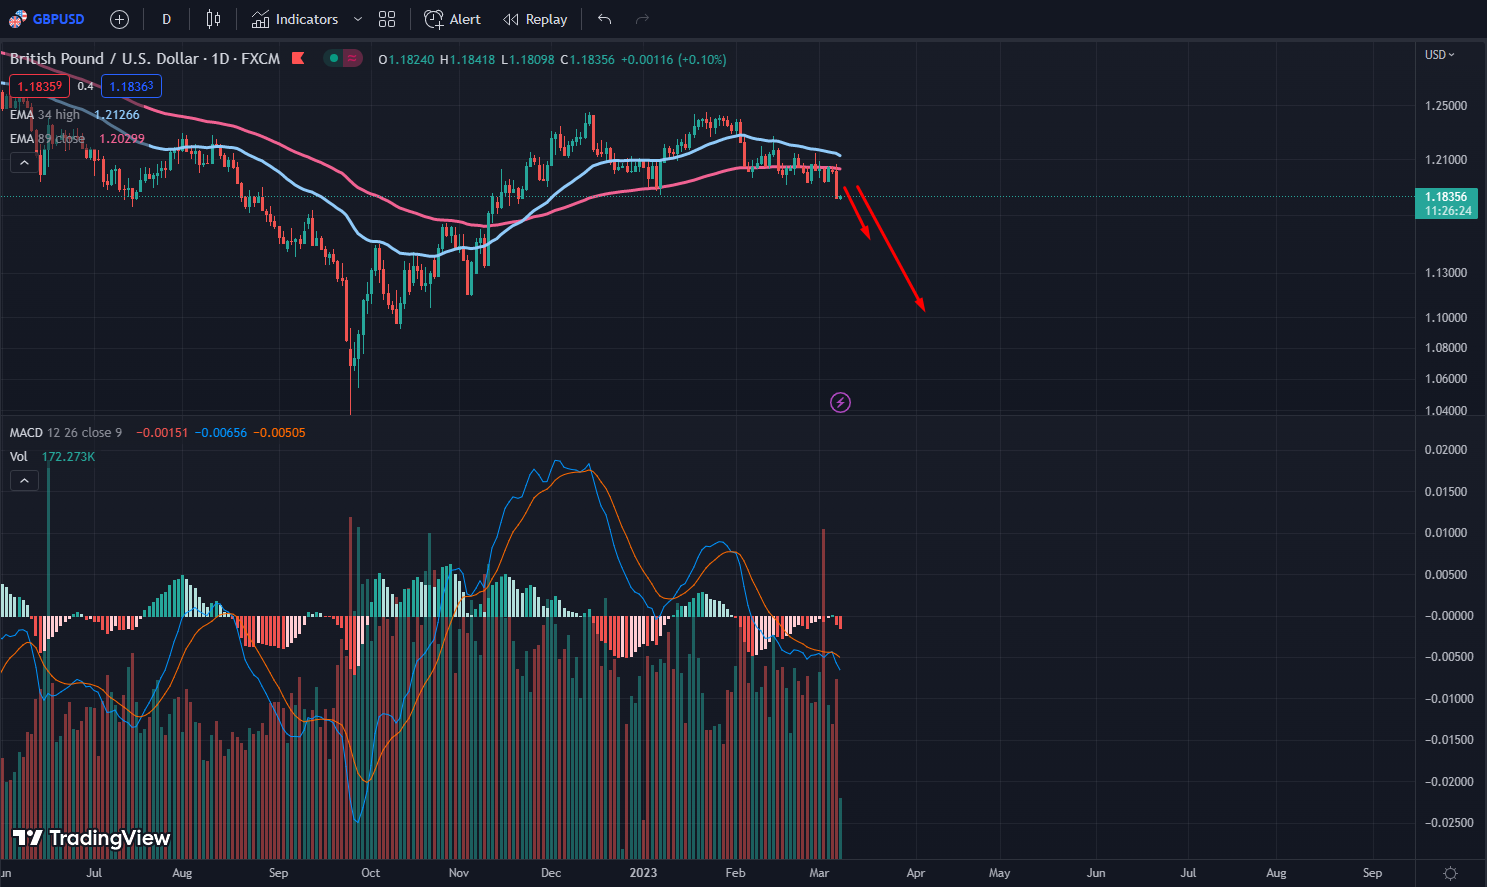This screenshot has height=887, width=1487.
Task: Toggle the market status indicator pill
Action: 342,59
